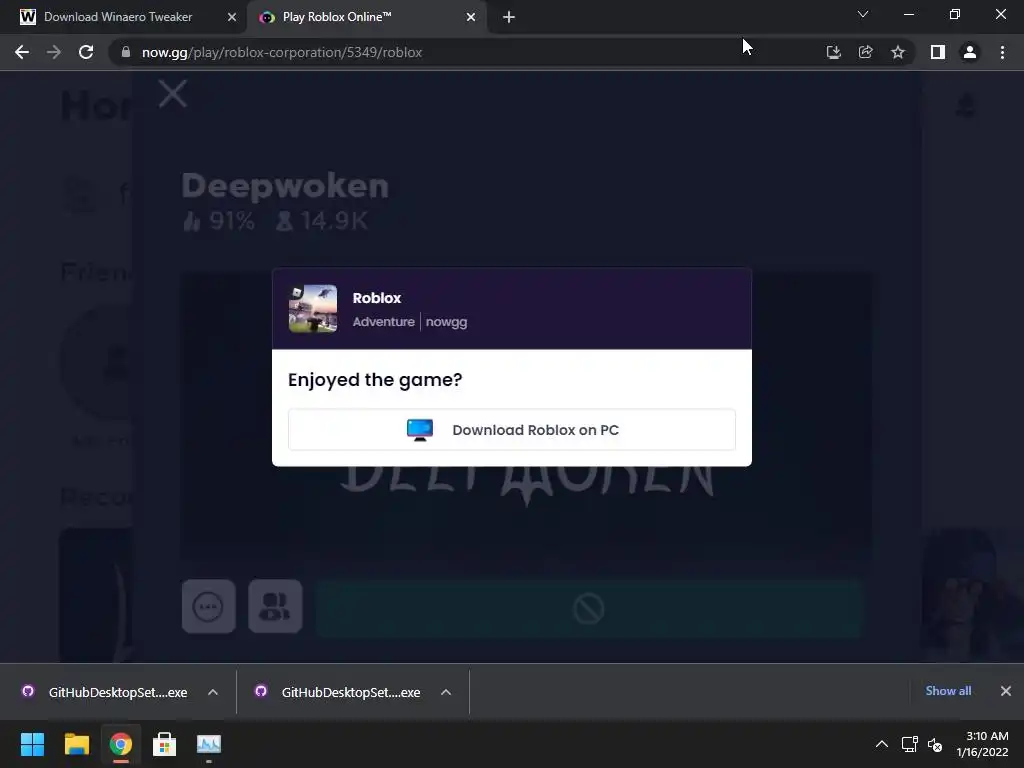Click the now.gg address bar URL

pyautogui.click(x=282, y=52)
